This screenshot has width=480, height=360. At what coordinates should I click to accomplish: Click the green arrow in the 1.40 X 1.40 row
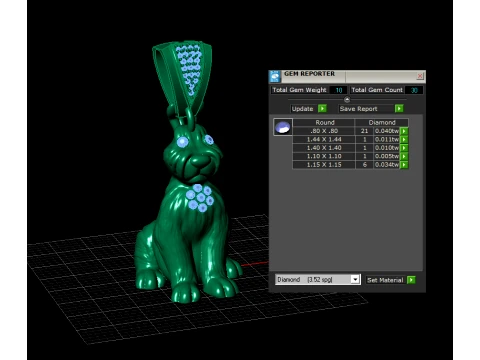pos(404,148)
